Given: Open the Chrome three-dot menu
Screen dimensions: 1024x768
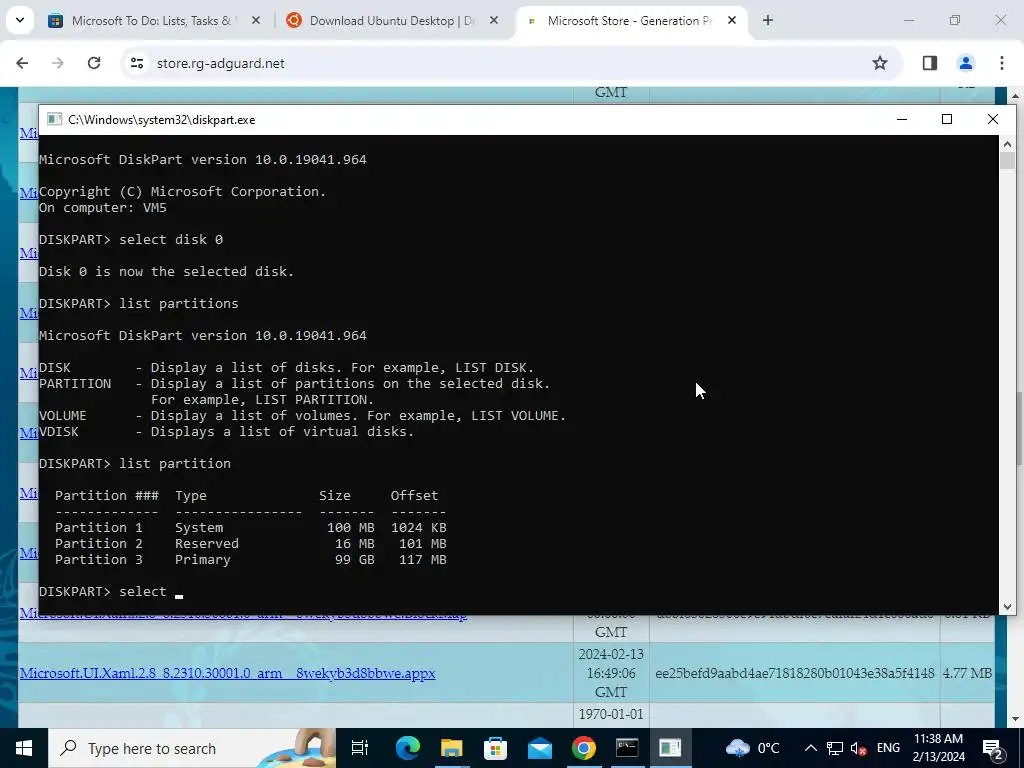Looking at the screenshot, I should 1002,63.
